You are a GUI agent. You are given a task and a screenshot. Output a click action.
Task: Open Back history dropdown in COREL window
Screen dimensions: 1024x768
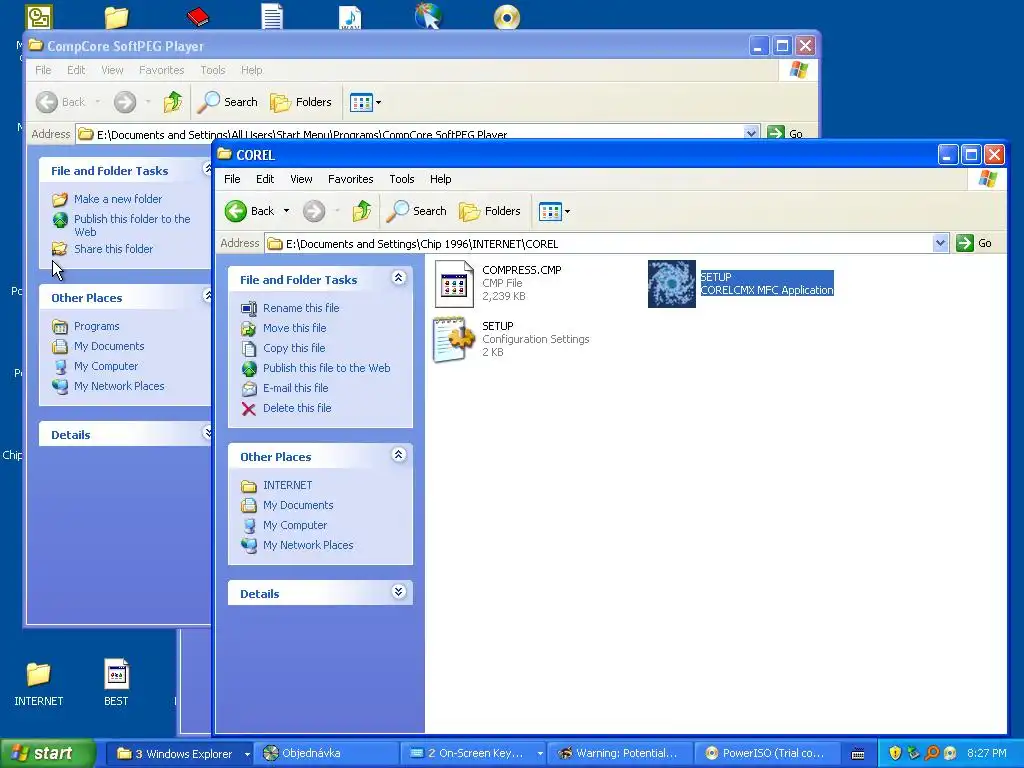(x=286, y=211)
